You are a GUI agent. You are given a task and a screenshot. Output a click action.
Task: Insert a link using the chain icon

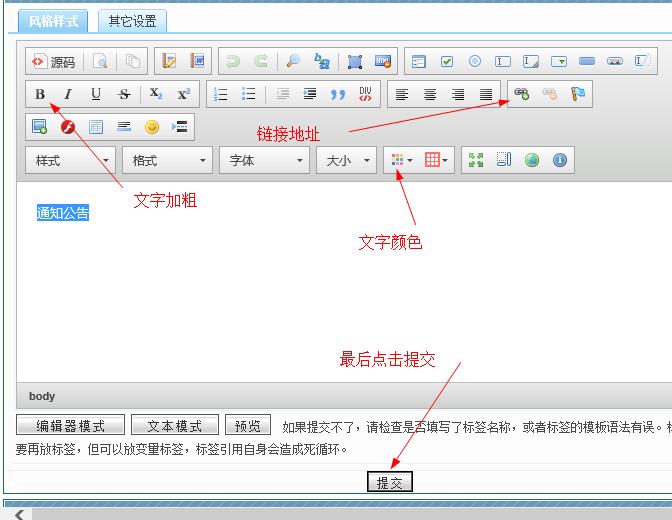click(521, 94)
